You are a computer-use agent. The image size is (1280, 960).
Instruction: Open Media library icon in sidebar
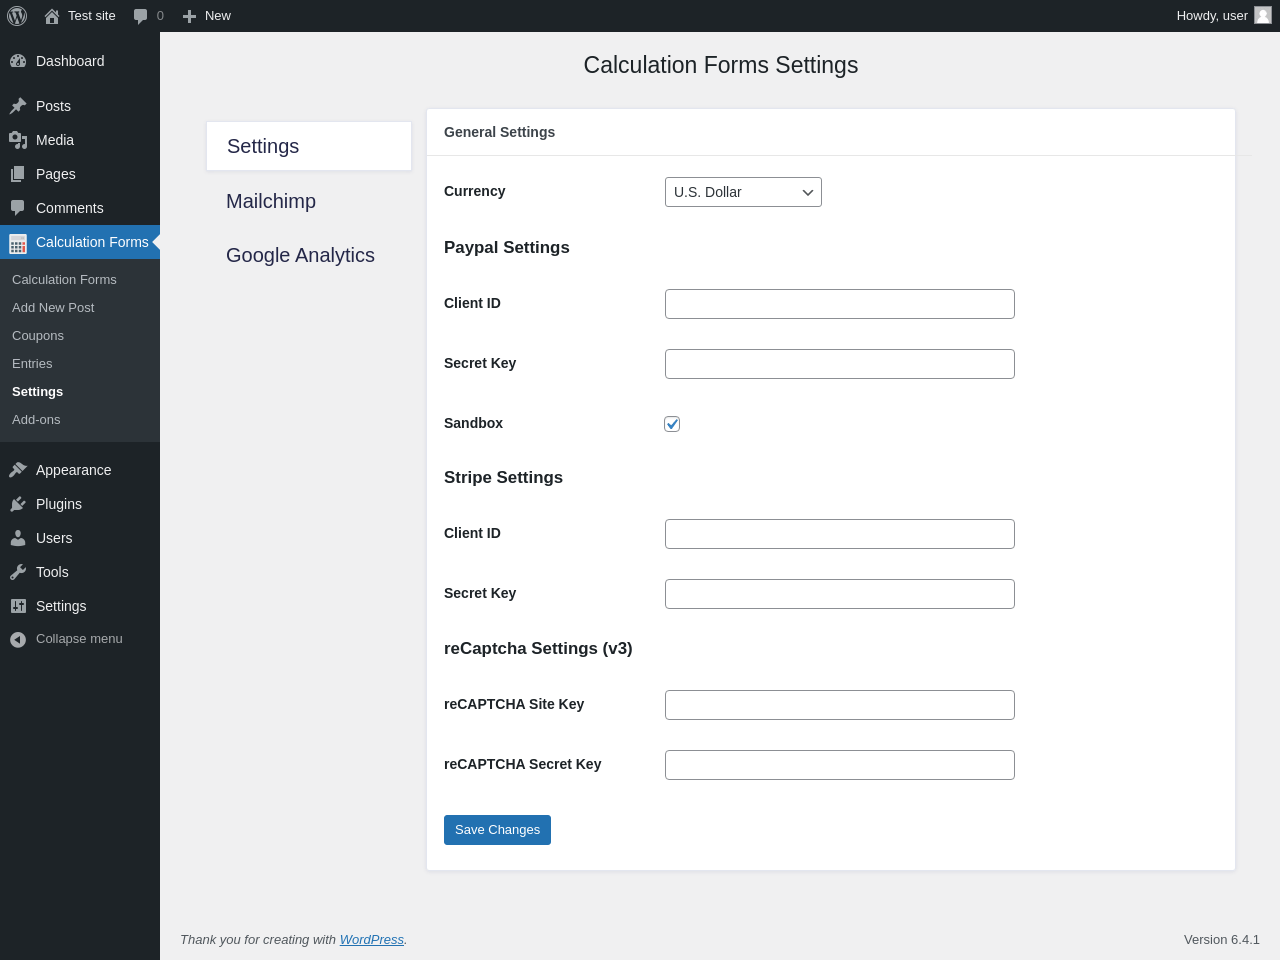[x=18, y=140]
